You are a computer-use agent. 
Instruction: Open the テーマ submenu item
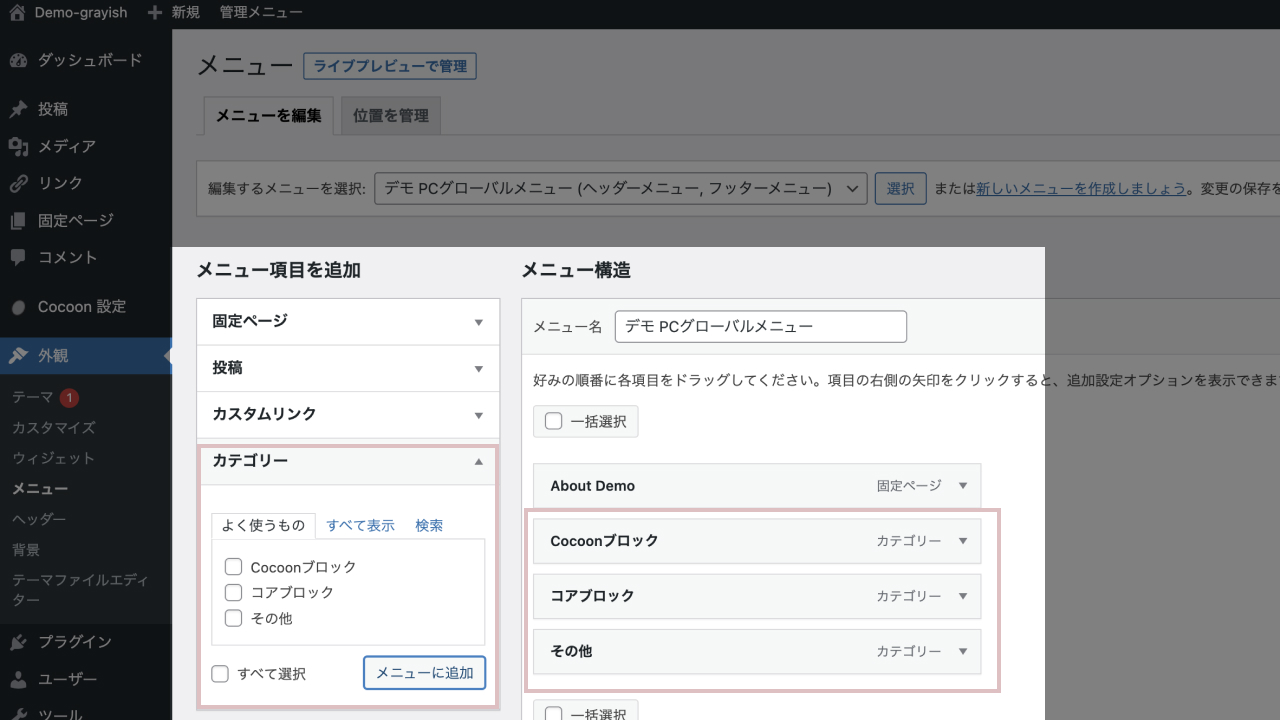[x=33, y=397]
